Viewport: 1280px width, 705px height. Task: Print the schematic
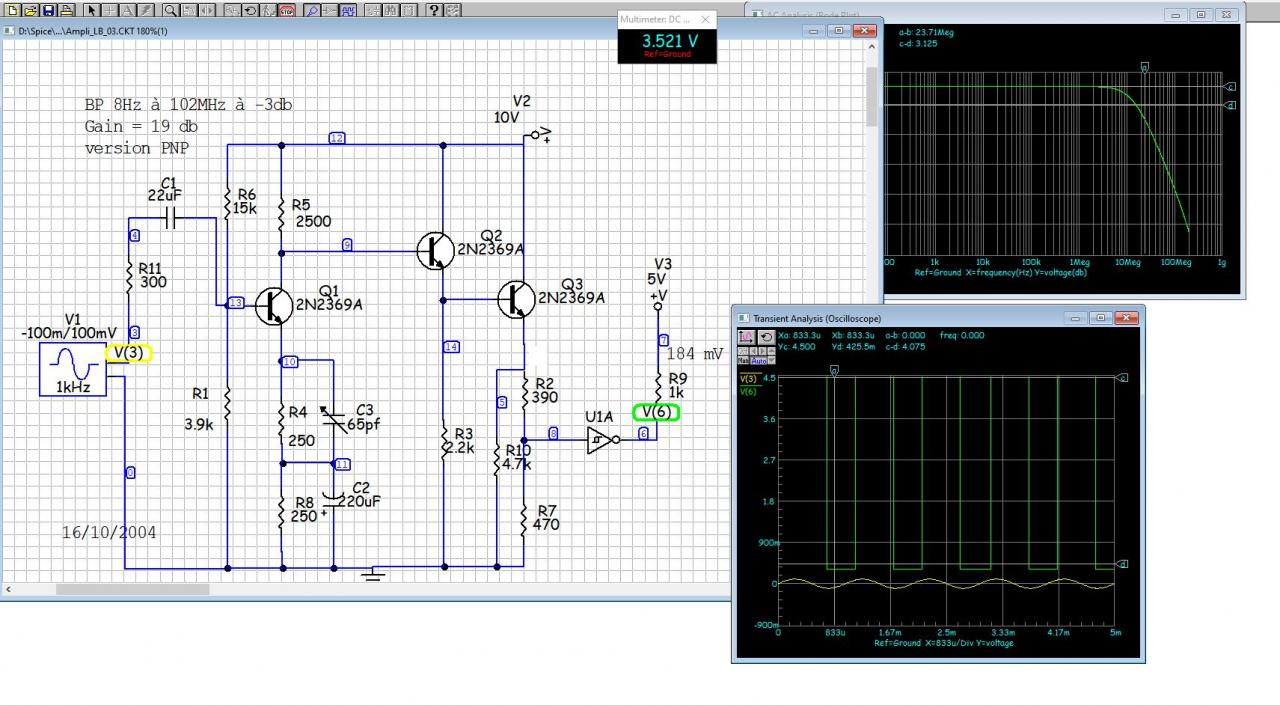67,10
